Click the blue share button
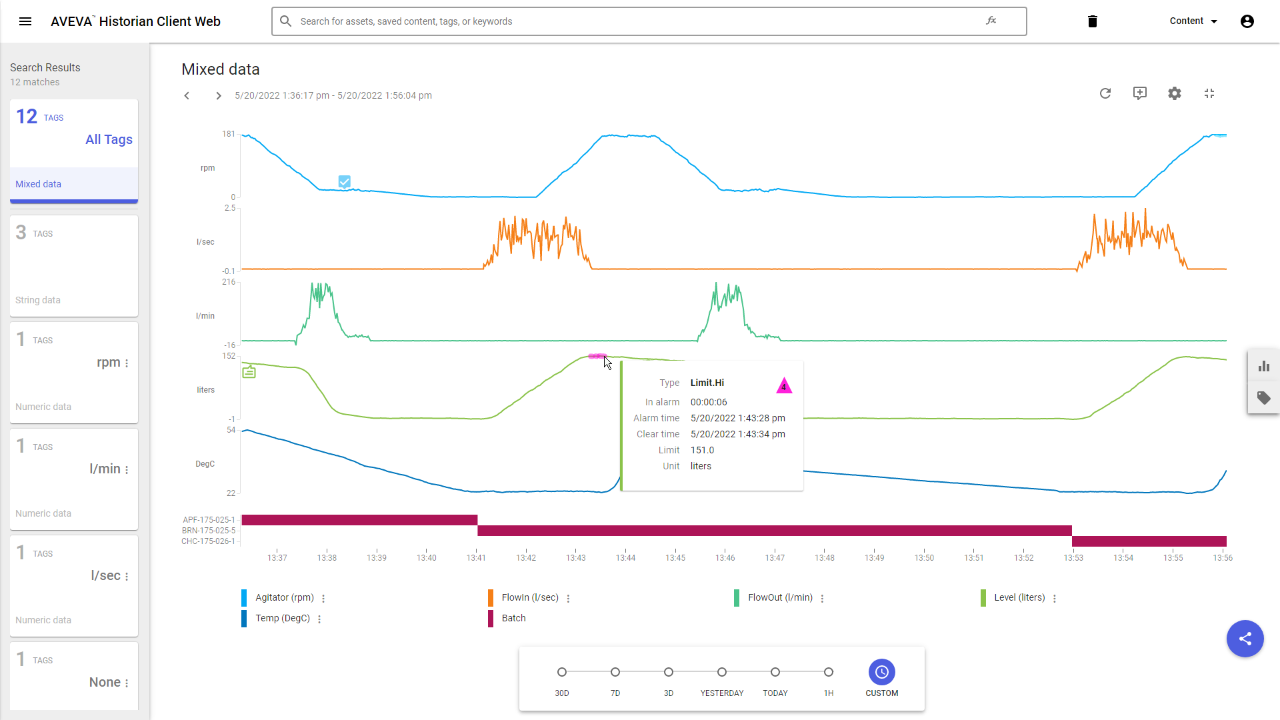Image resolution: width=1280 pixels, height=720 pixels. pyautogui.click(x=1245, y=638)
